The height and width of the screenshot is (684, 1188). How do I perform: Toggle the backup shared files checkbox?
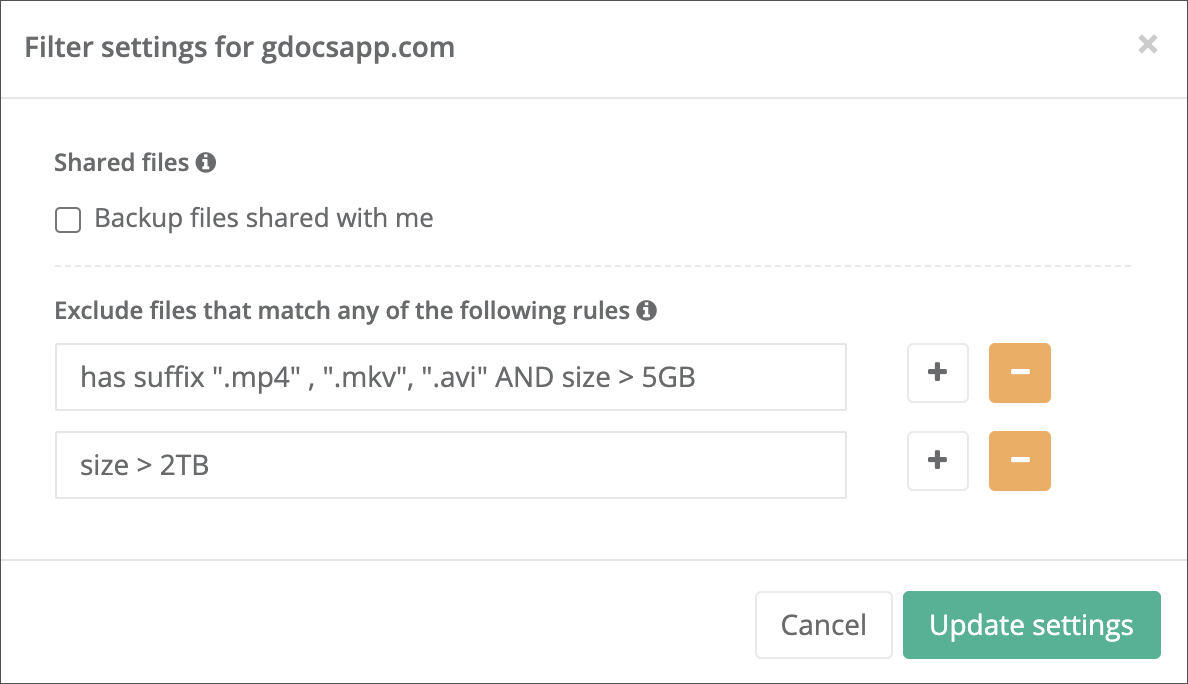tap(67, 219)
